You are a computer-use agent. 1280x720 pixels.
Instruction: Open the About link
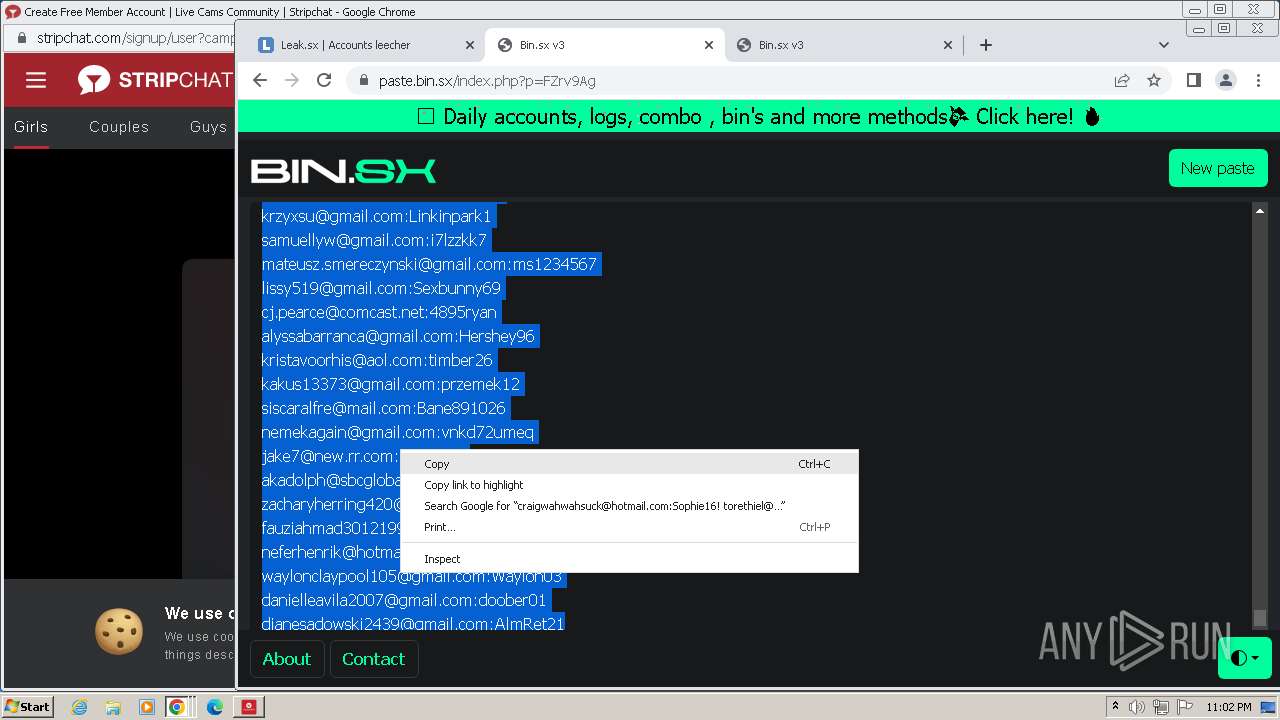click(287, 659)
